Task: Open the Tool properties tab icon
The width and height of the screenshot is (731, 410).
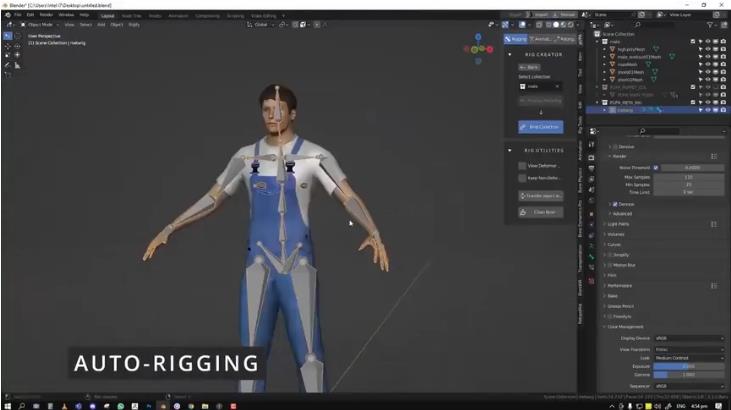Action: 592,145
